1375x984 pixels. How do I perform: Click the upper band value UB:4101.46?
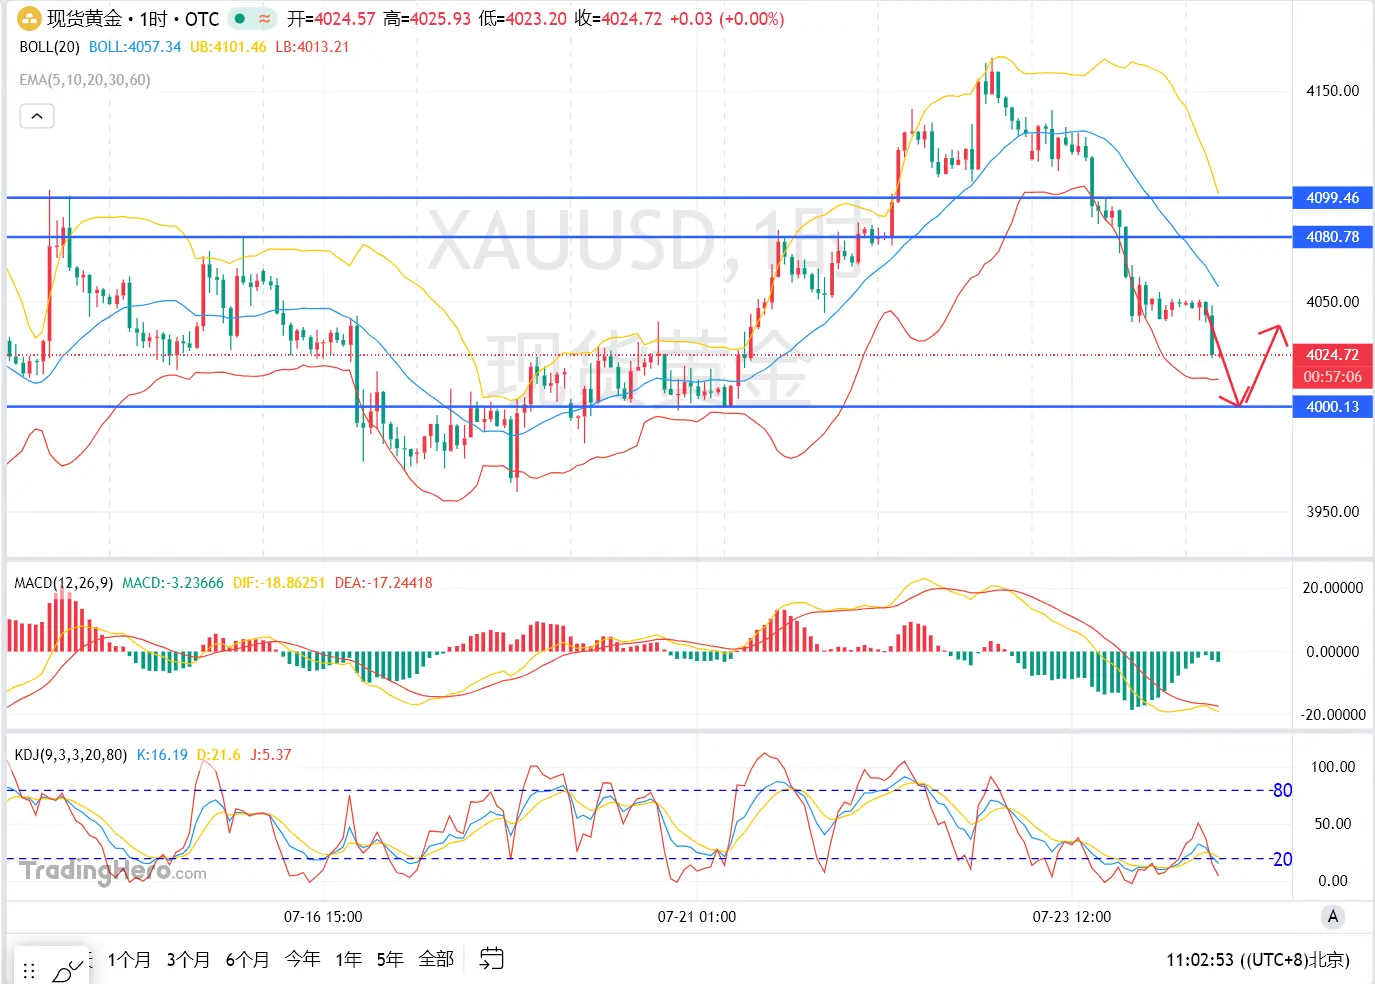point(228,47)
